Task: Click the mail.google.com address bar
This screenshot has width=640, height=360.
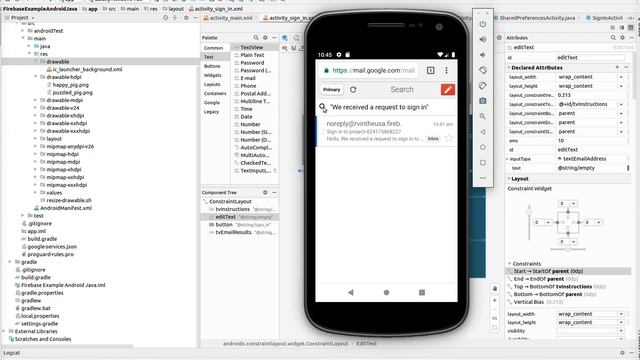Action: 369,70
